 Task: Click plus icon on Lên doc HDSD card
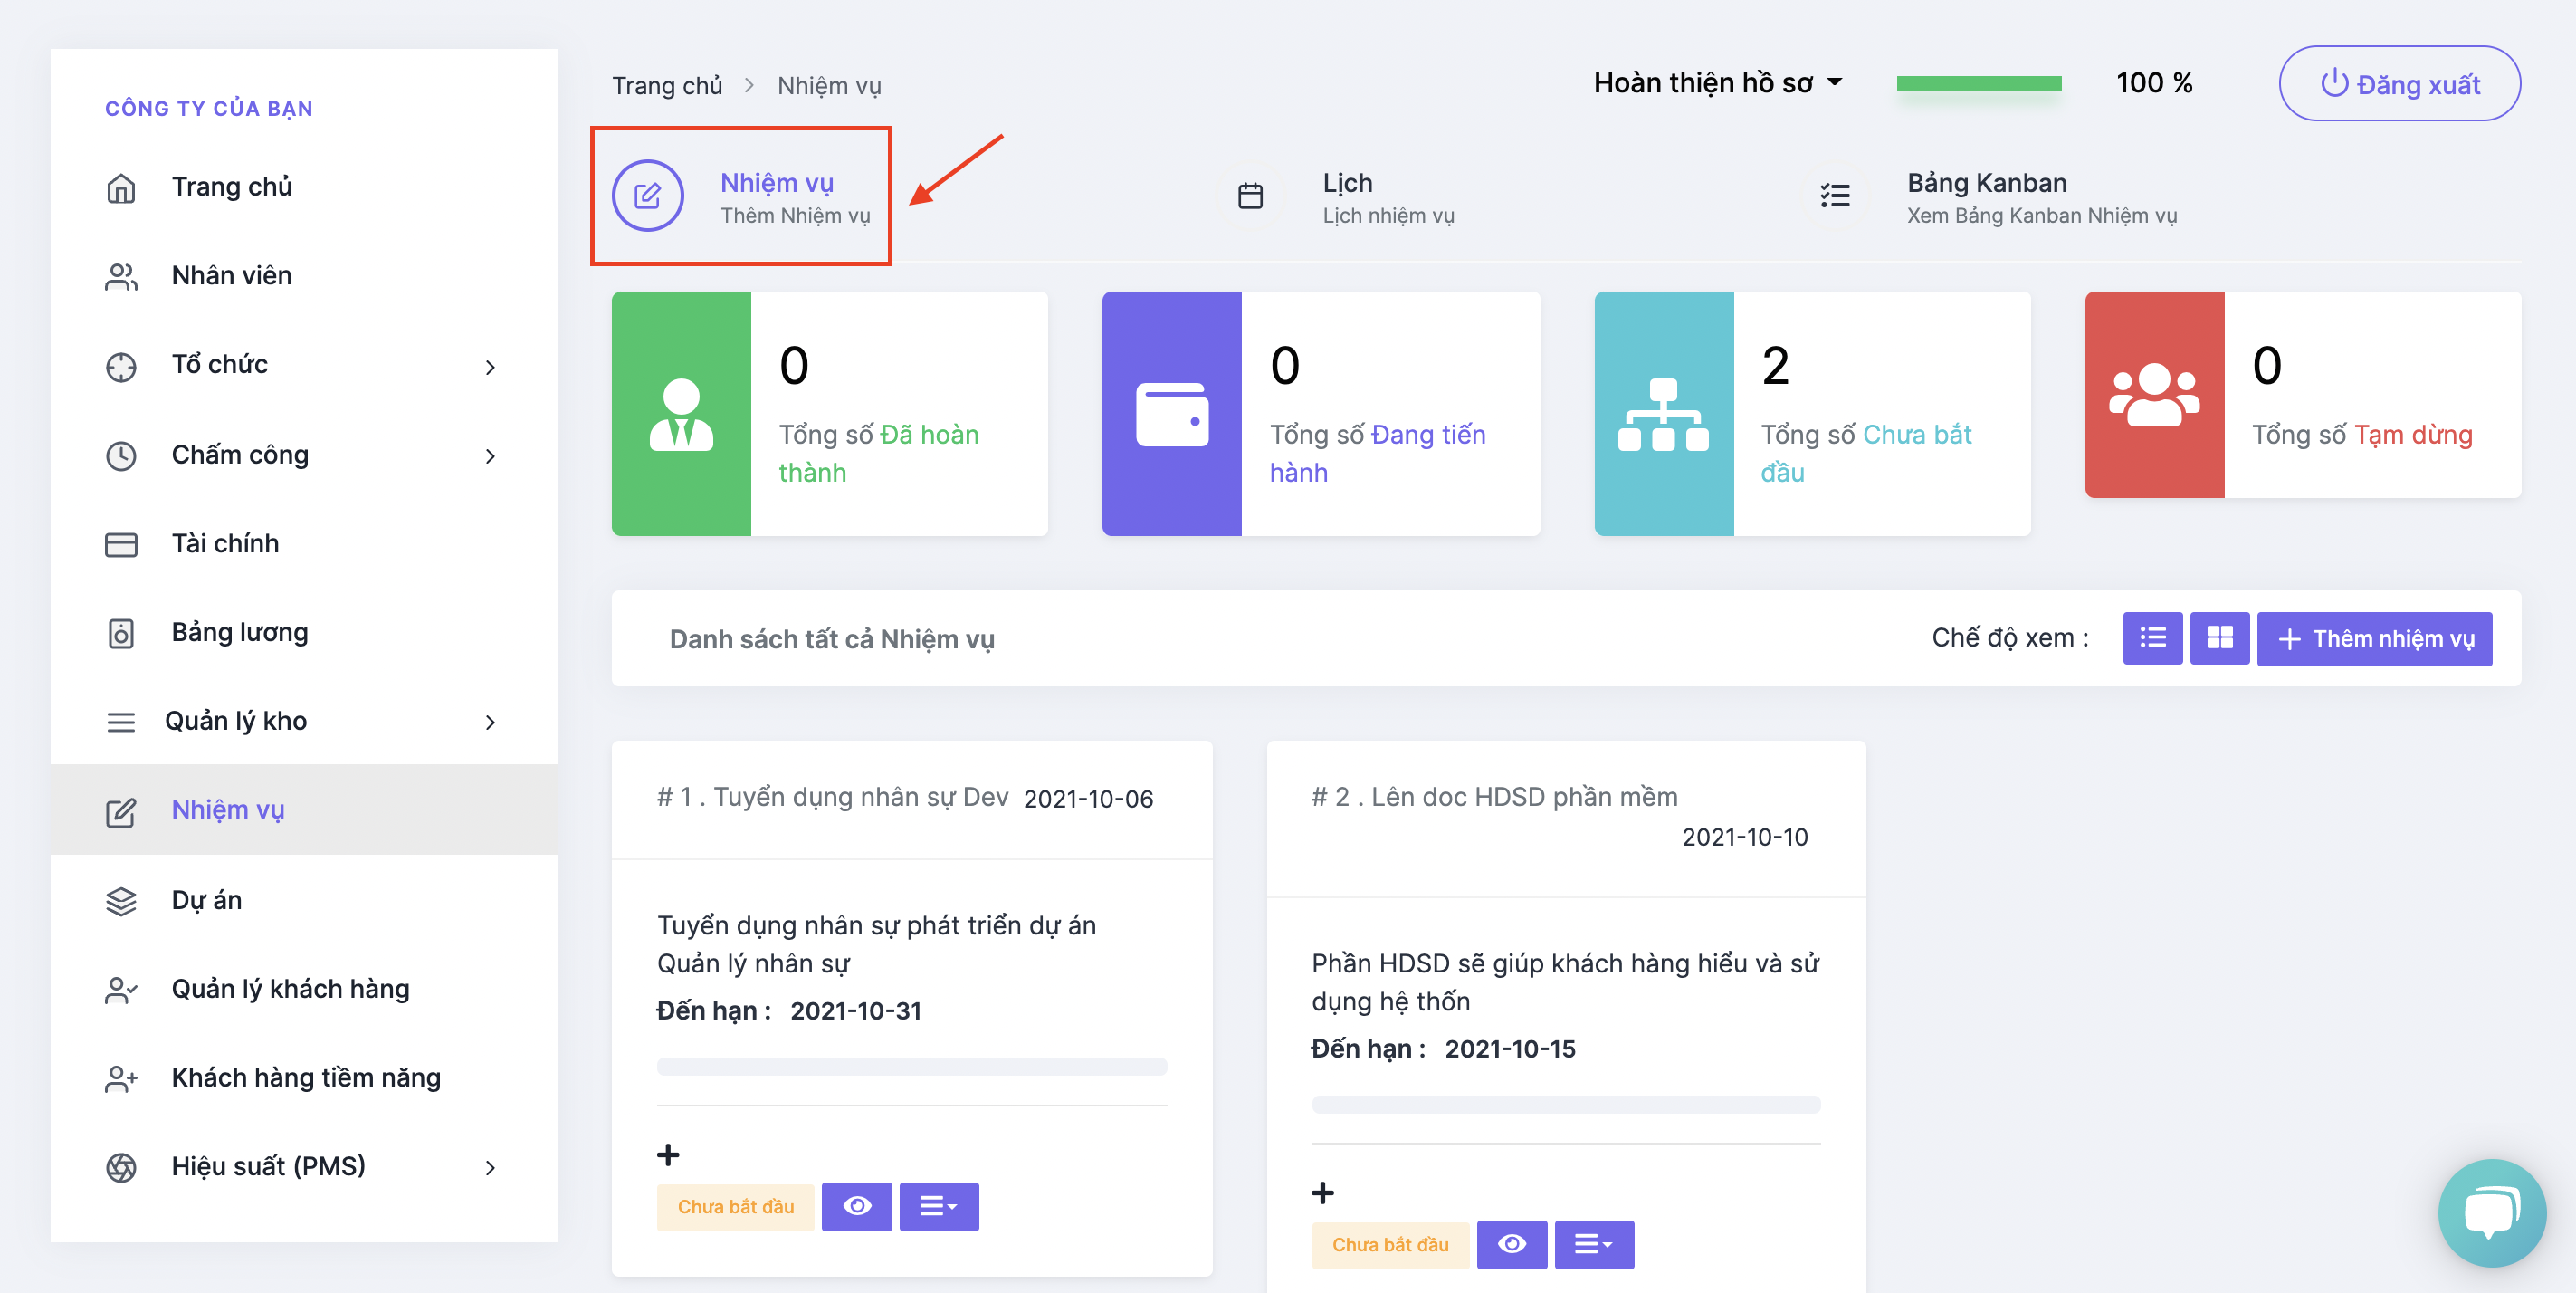tap(1323, 1193)
